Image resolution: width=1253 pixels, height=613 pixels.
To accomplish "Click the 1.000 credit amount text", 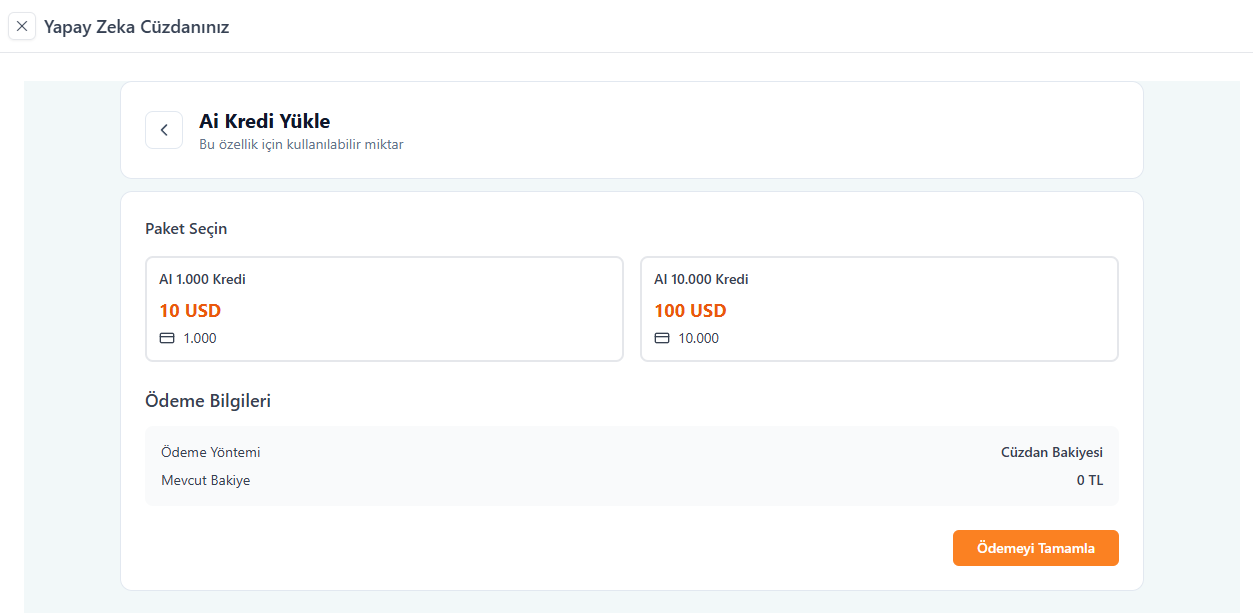I will point(200,338).
